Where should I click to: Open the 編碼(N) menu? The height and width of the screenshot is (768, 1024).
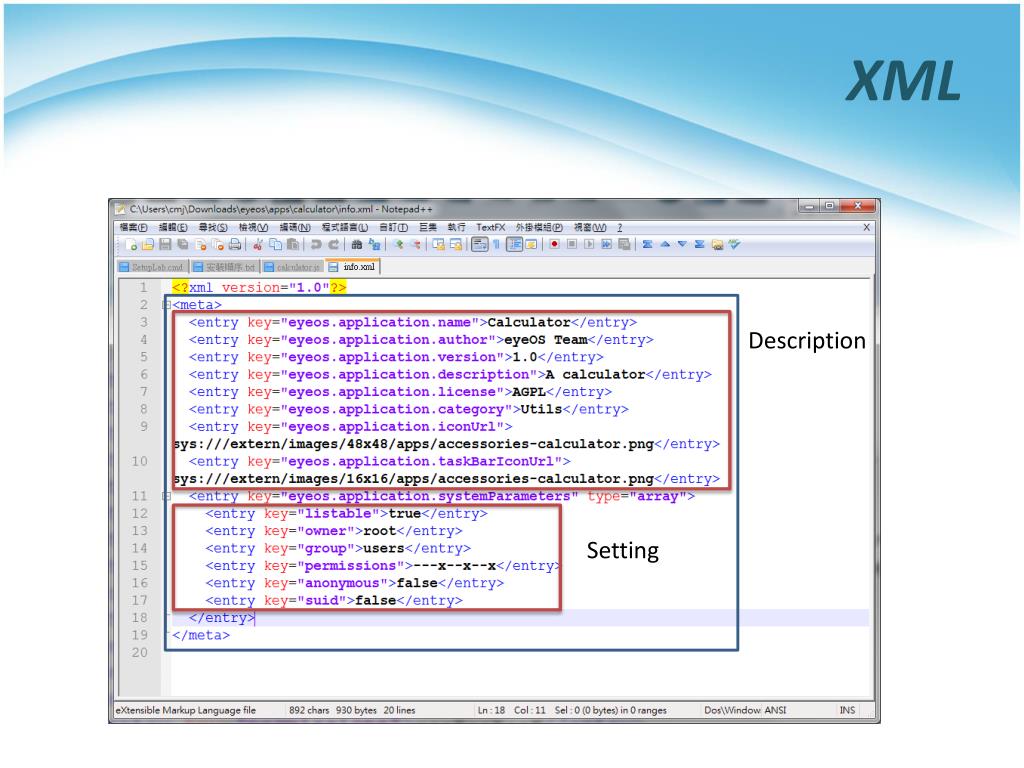coord(295,227)
